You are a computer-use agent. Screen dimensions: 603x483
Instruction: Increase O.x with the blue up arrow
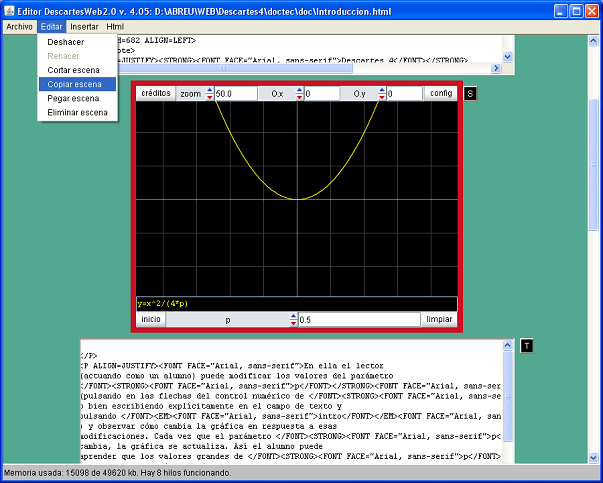tap(299, 90)
